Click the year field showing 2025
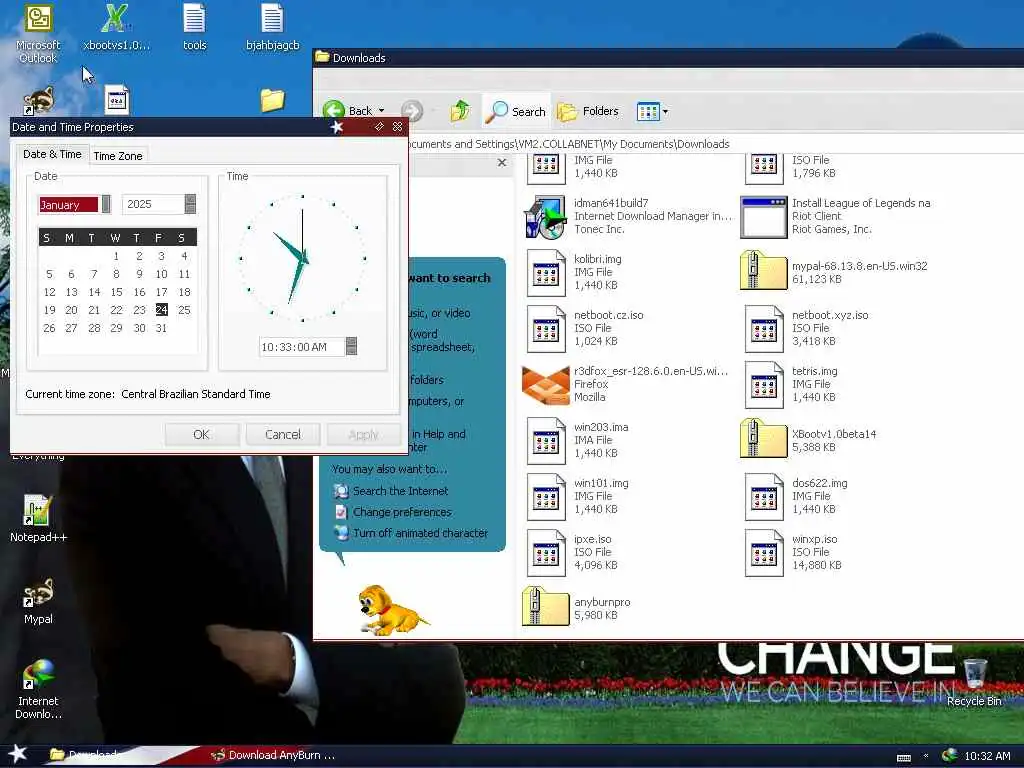Image resolution: width=1024 pixels, height=768 pixels. pos(153,204)
